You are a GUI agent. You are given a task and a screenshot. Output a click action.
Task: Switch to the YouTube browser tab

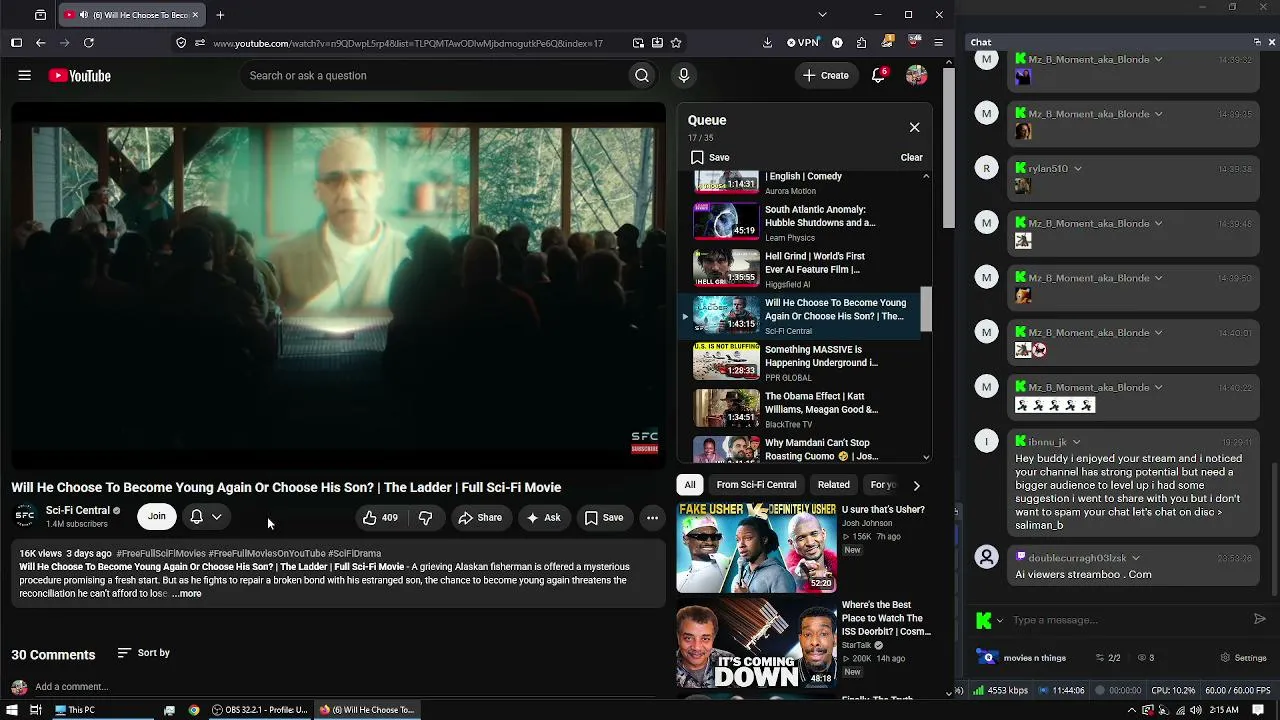click(x=131, y=15)
